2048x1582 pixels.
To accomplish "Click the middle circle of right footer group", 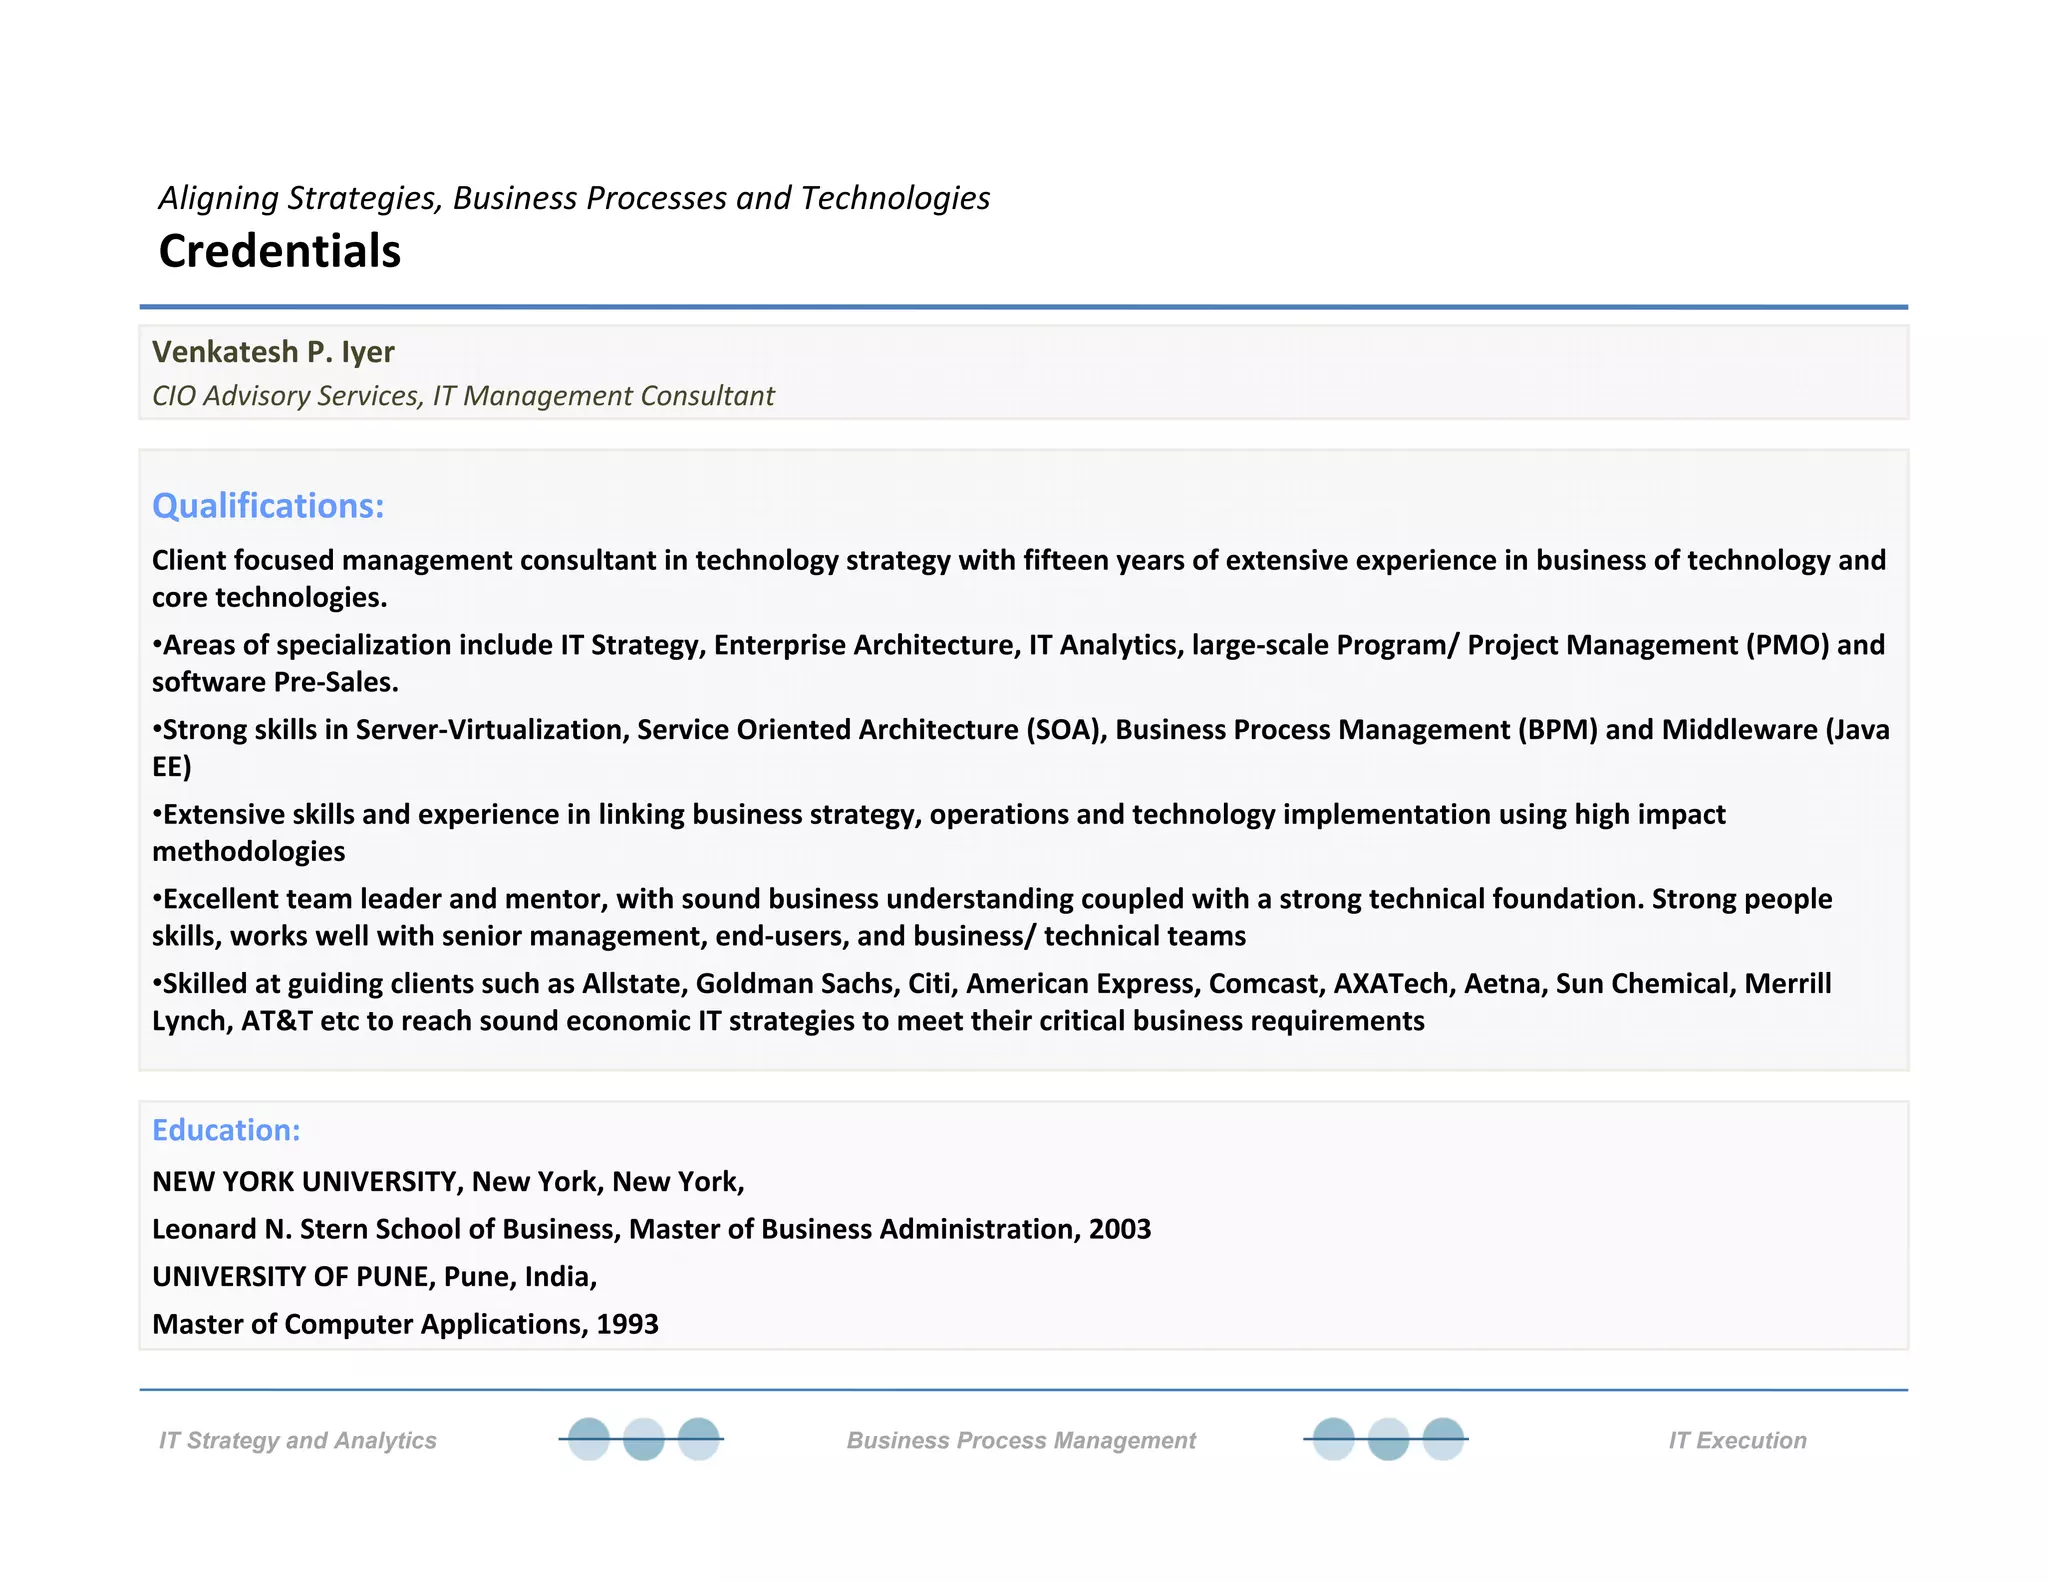I will point(1388,1440).
